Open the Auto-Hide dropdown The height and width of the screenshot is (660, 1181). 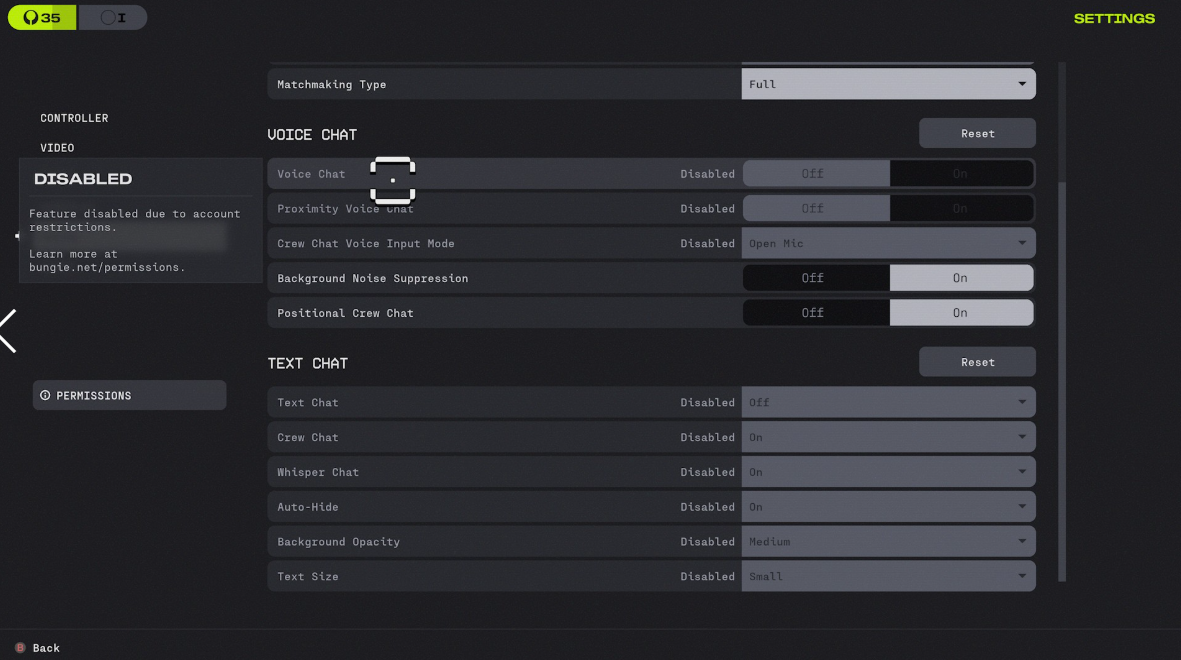[x=888, y=507]
